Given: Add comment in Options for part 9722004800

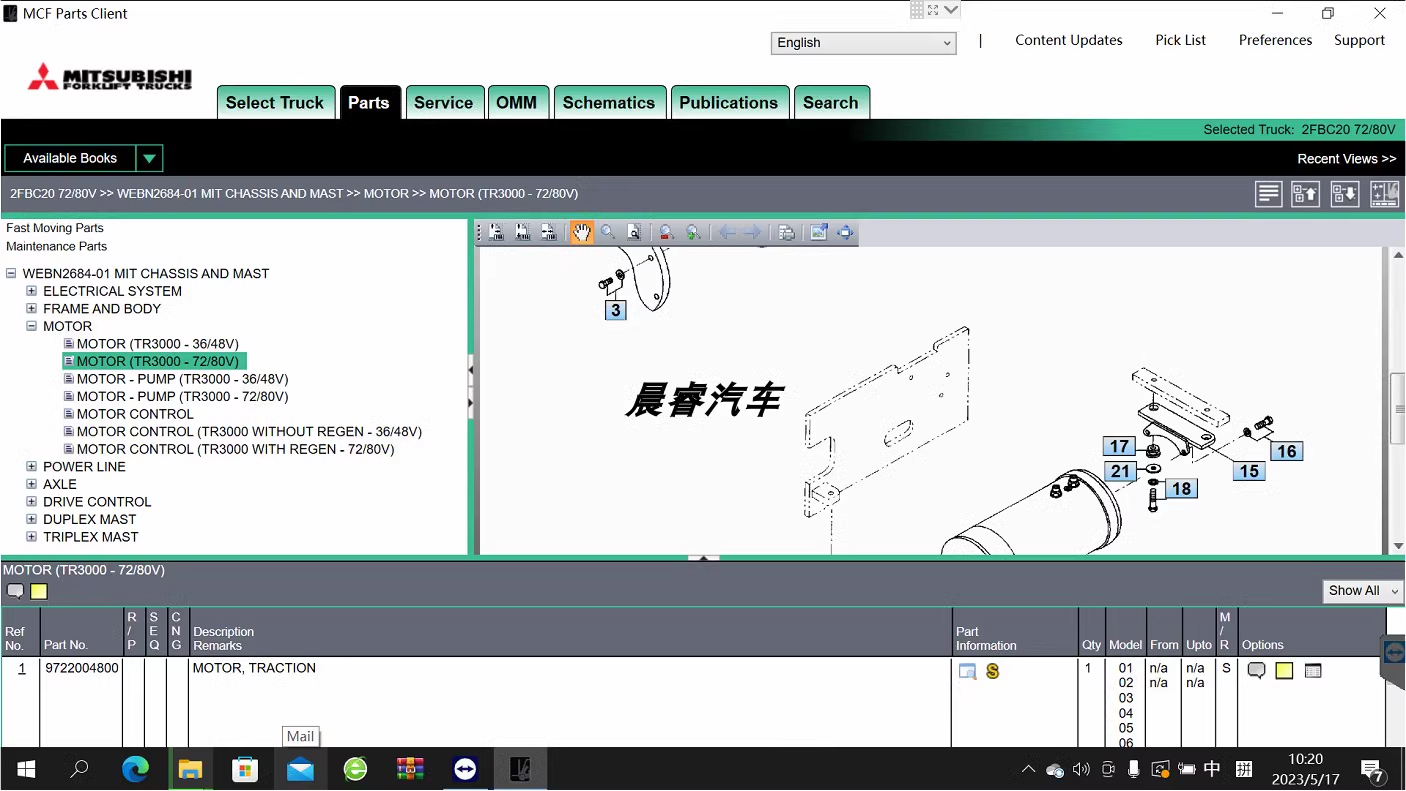Looking at the screenshot, I should [1257, 671].
